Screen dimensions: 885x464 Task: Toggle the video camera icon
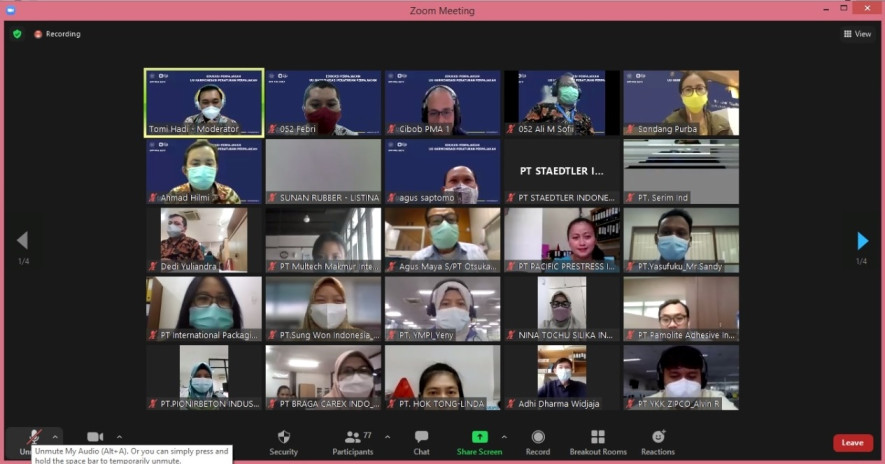(x=95, y=437)
